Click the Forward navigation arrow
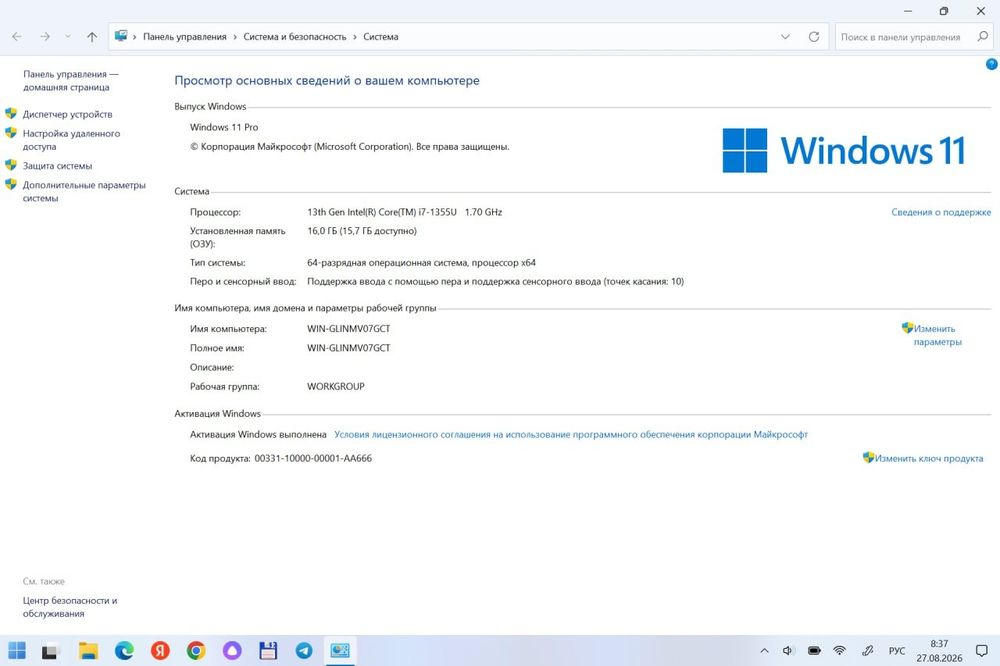 click(45, 37)
